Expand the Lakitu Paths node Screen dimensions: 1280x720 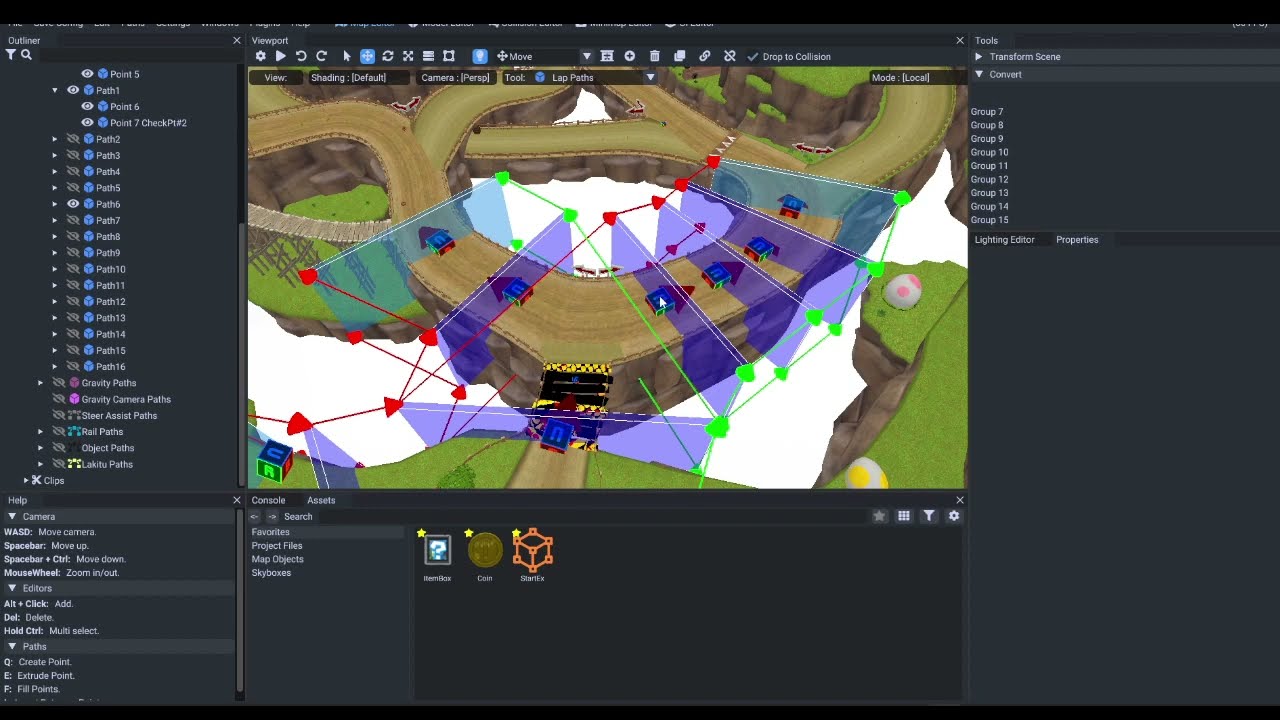point(41,464)
